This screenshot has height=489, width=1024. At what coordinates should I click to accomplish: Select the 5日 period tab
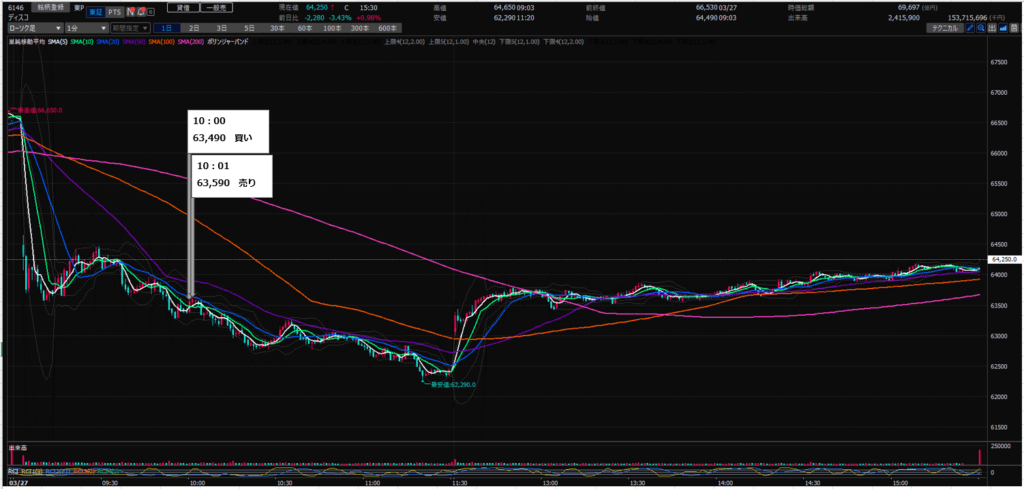(x=248, y=28)
